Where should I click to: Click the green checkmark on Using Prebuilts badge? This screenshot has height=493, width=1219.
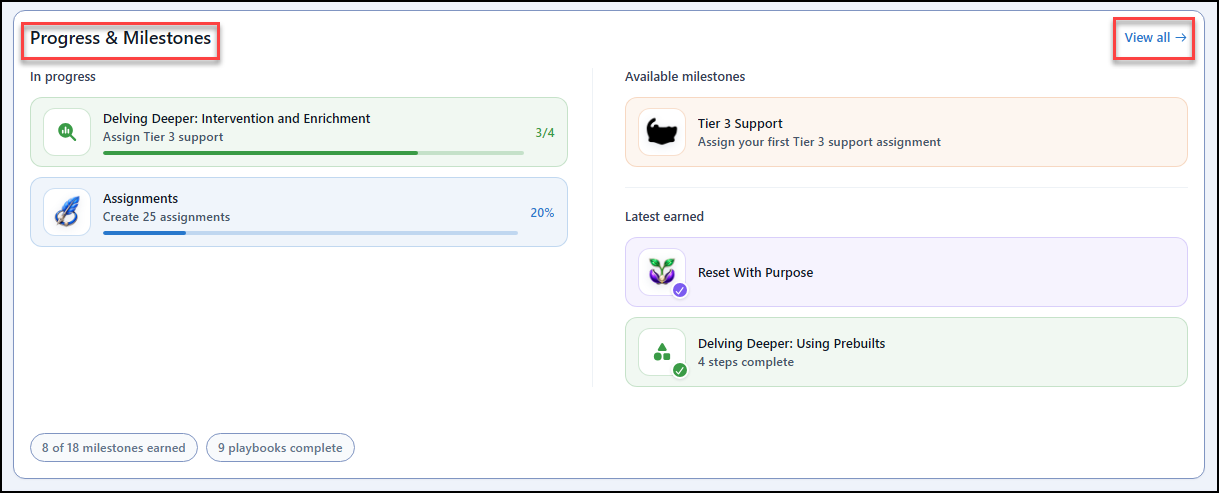click(680, 370)
